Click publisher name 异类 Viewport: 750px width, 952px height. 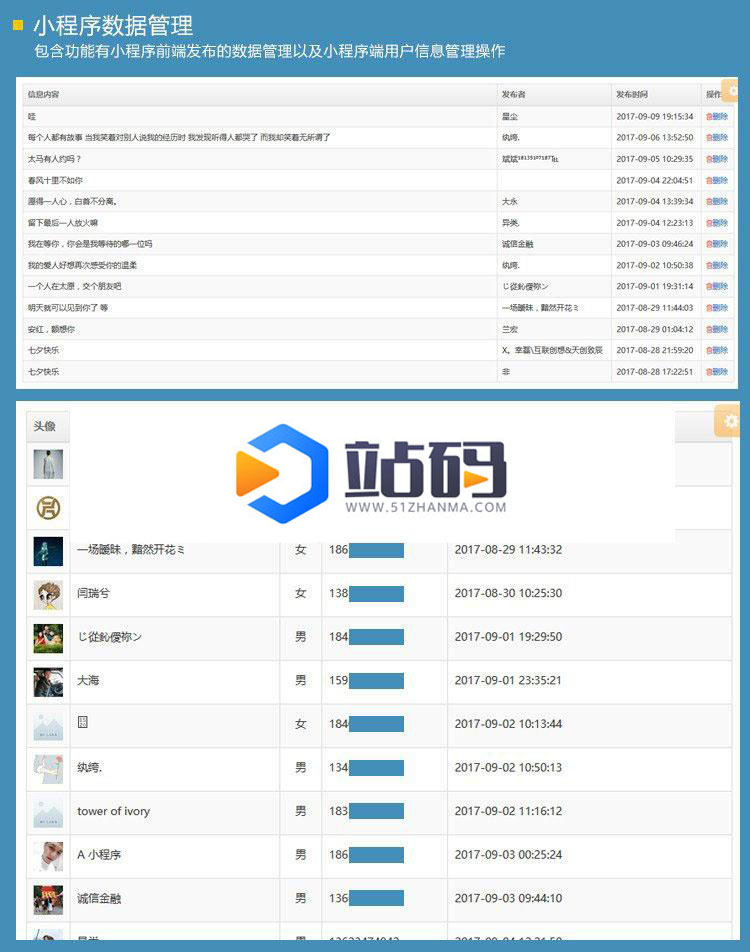[x=510, y=223]
